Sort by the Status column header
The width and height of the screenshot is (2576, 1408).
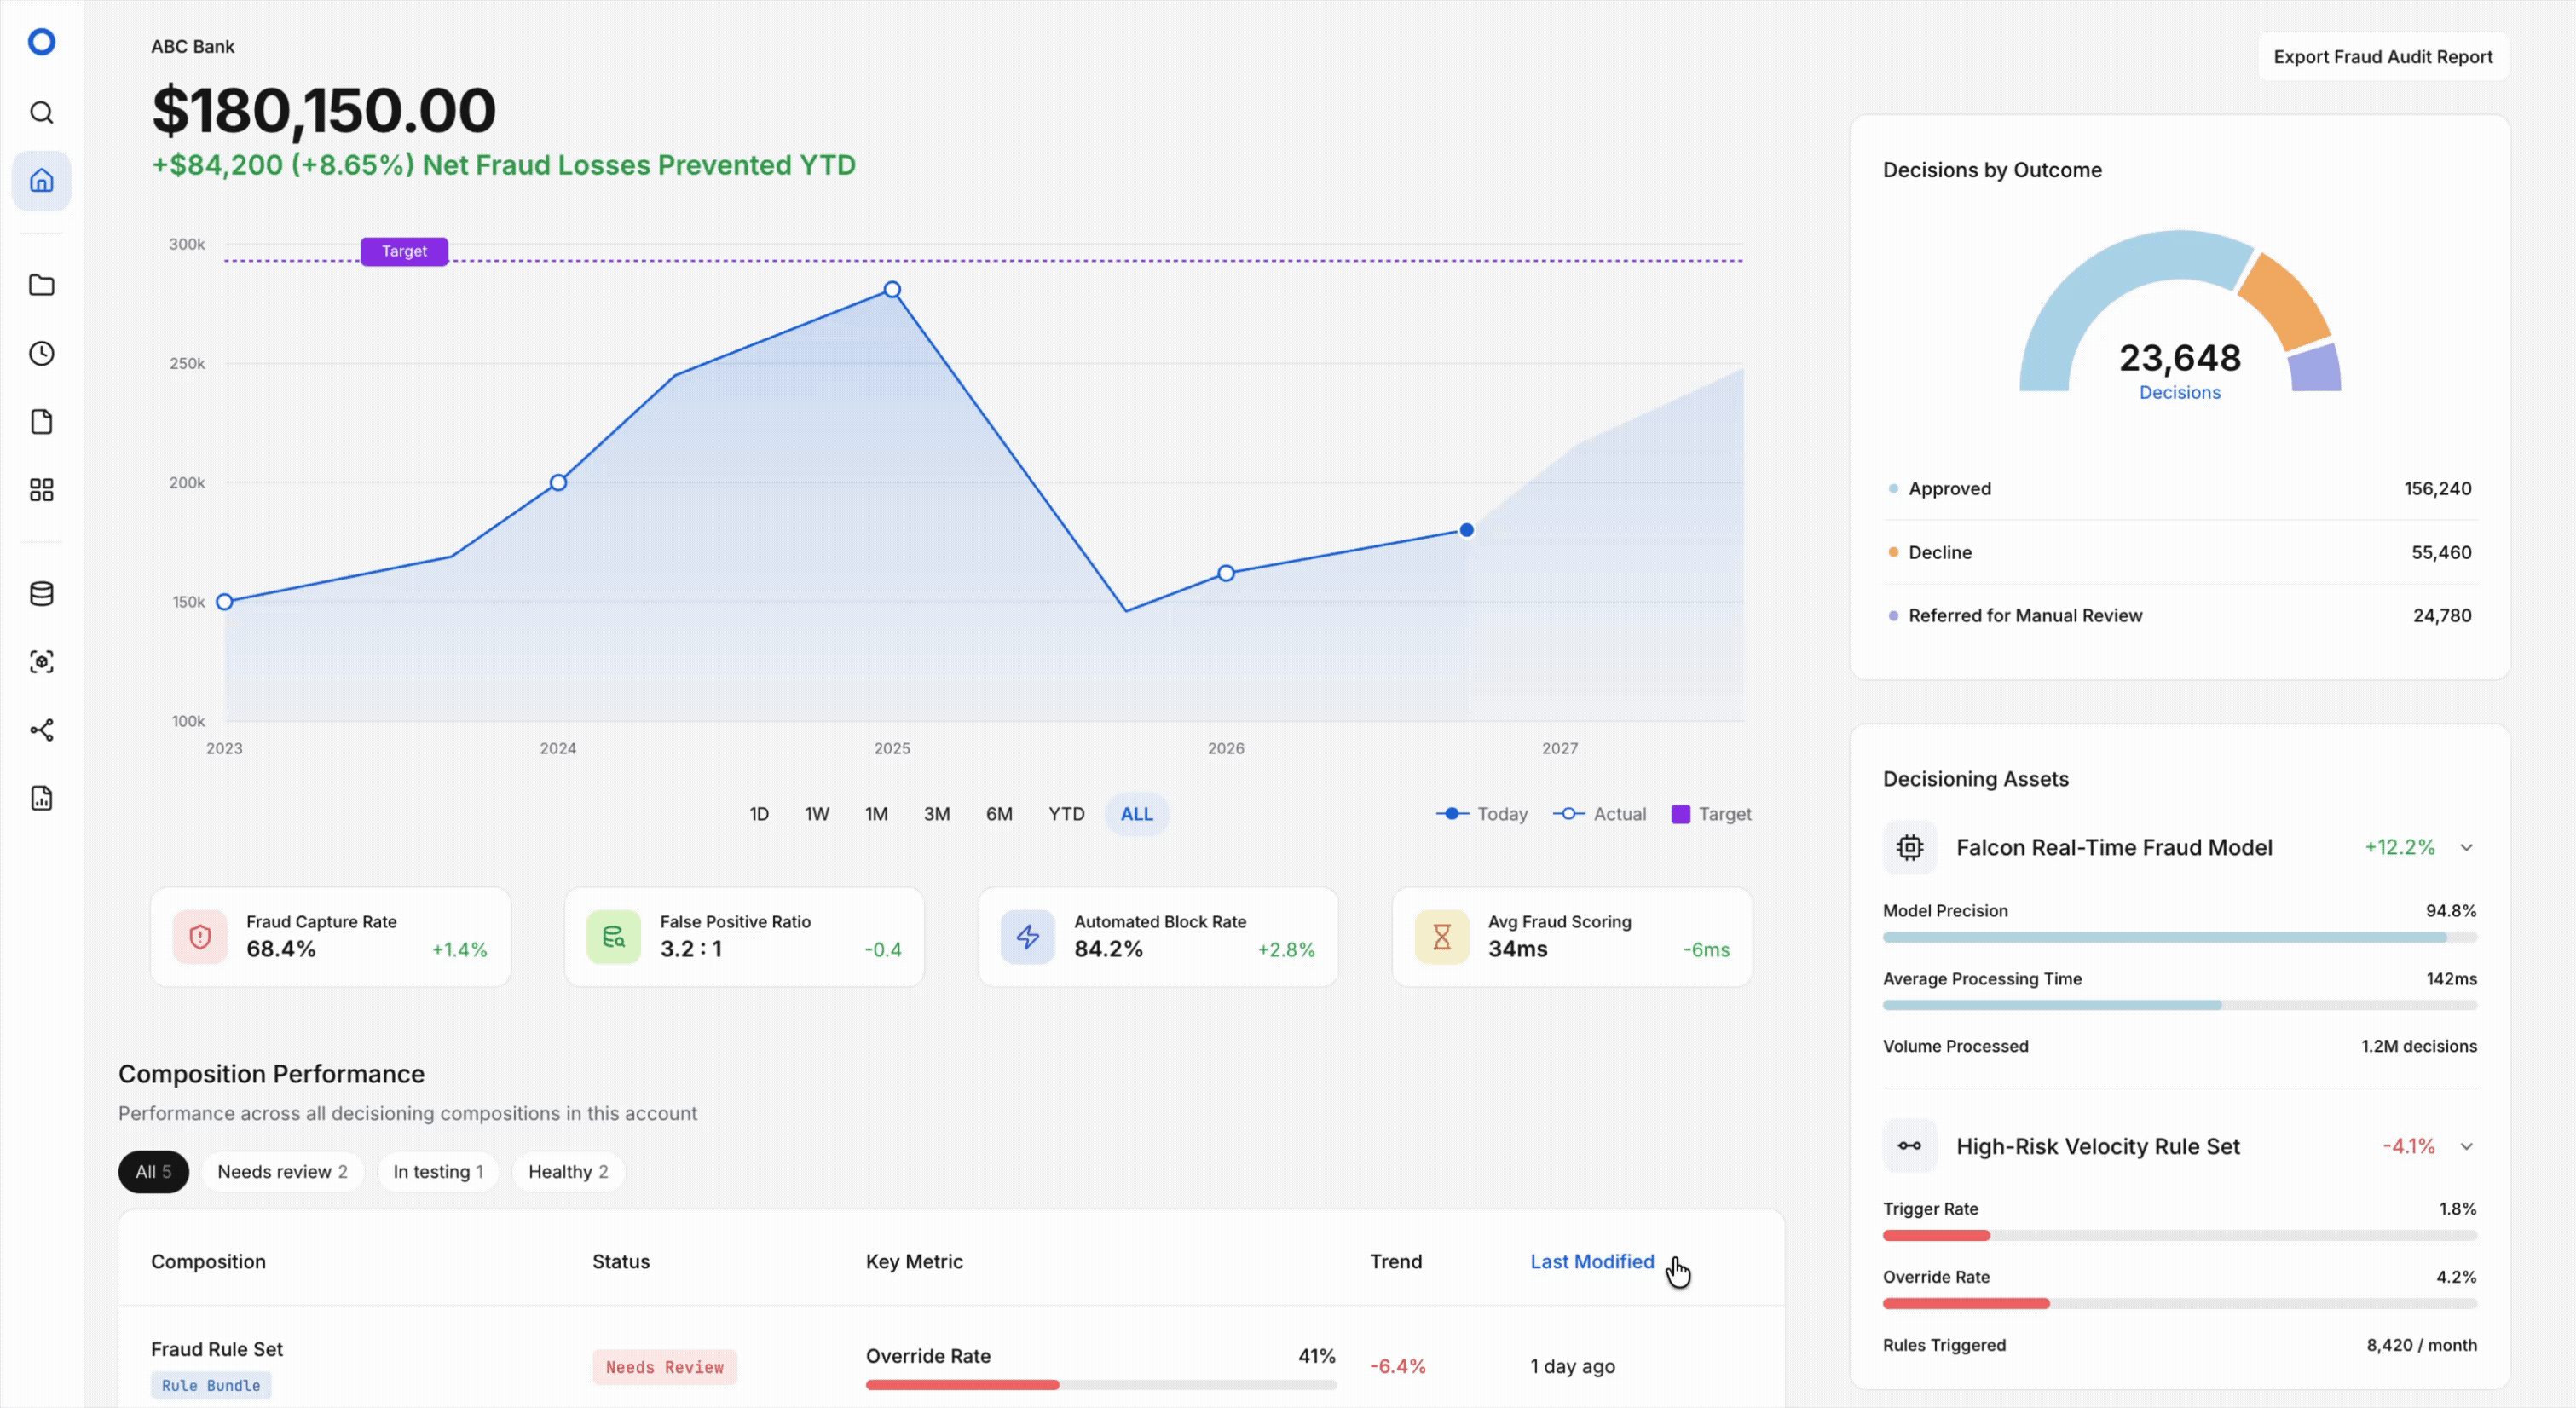(x=620, y=1262)
